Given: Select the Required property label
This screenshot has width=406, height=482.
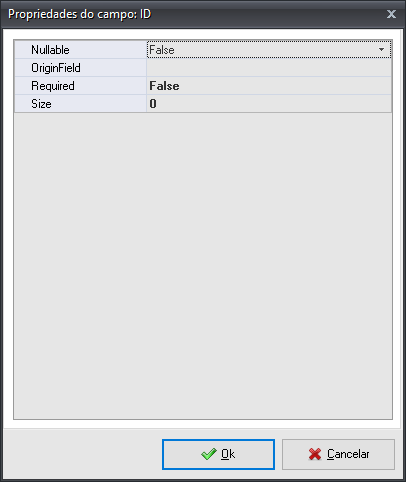Looking at the screenshot, I should 53,86.
